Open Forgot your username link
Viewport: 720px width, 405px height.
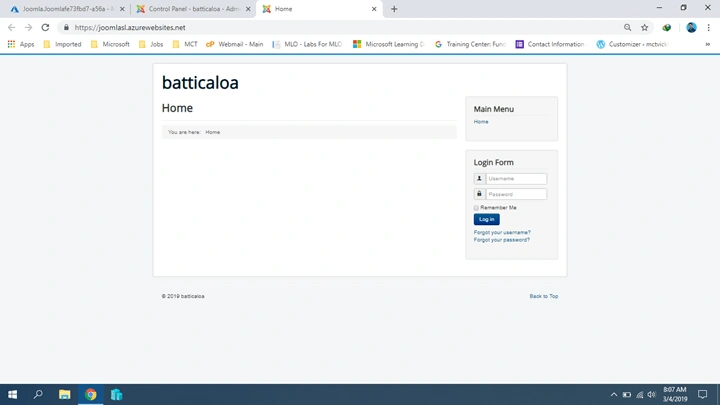pyautogui.click(x=502, y=232)
